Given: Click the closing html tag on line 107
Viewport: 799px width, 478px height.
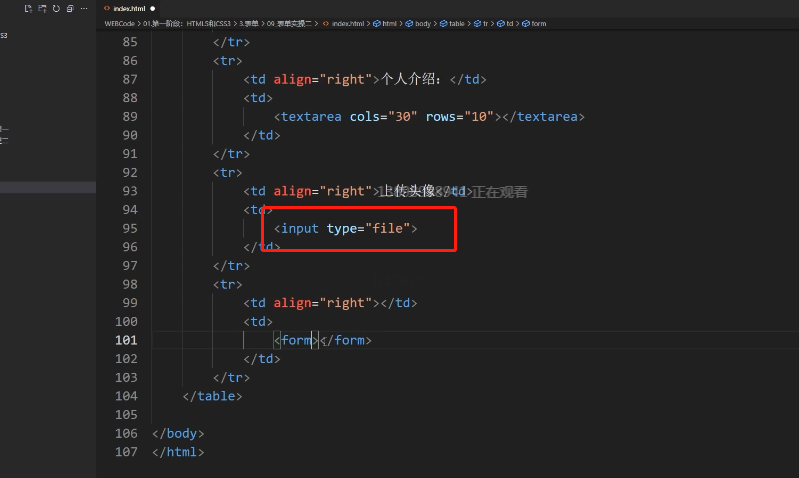Looking at the screenshot, I should pyautogui.click(x=178, y=452).
